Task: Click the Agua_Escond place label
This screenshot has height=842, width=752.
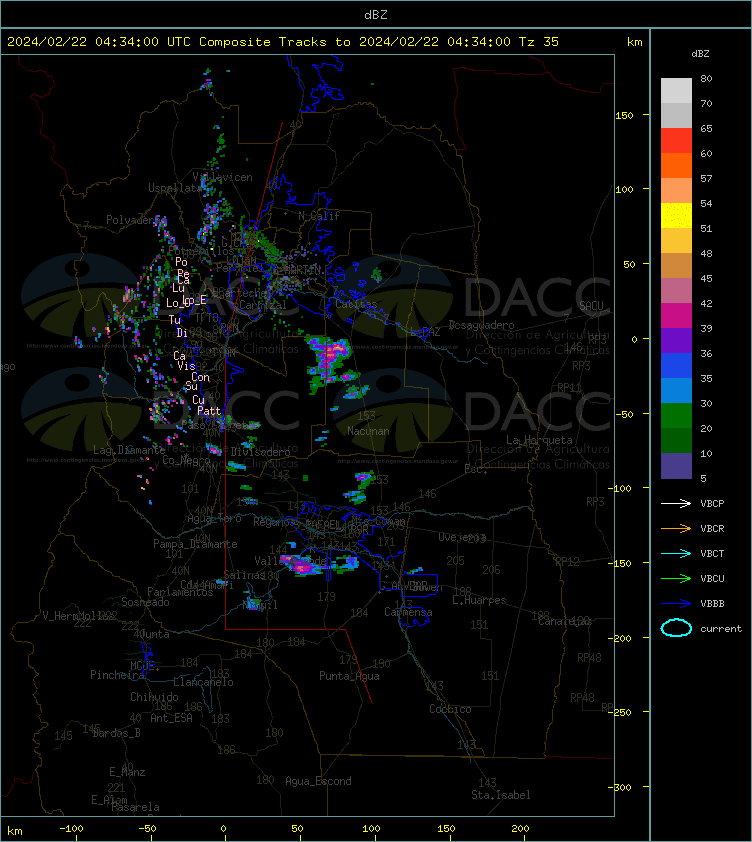Action: pyautogui.click(x=318, y=781)
